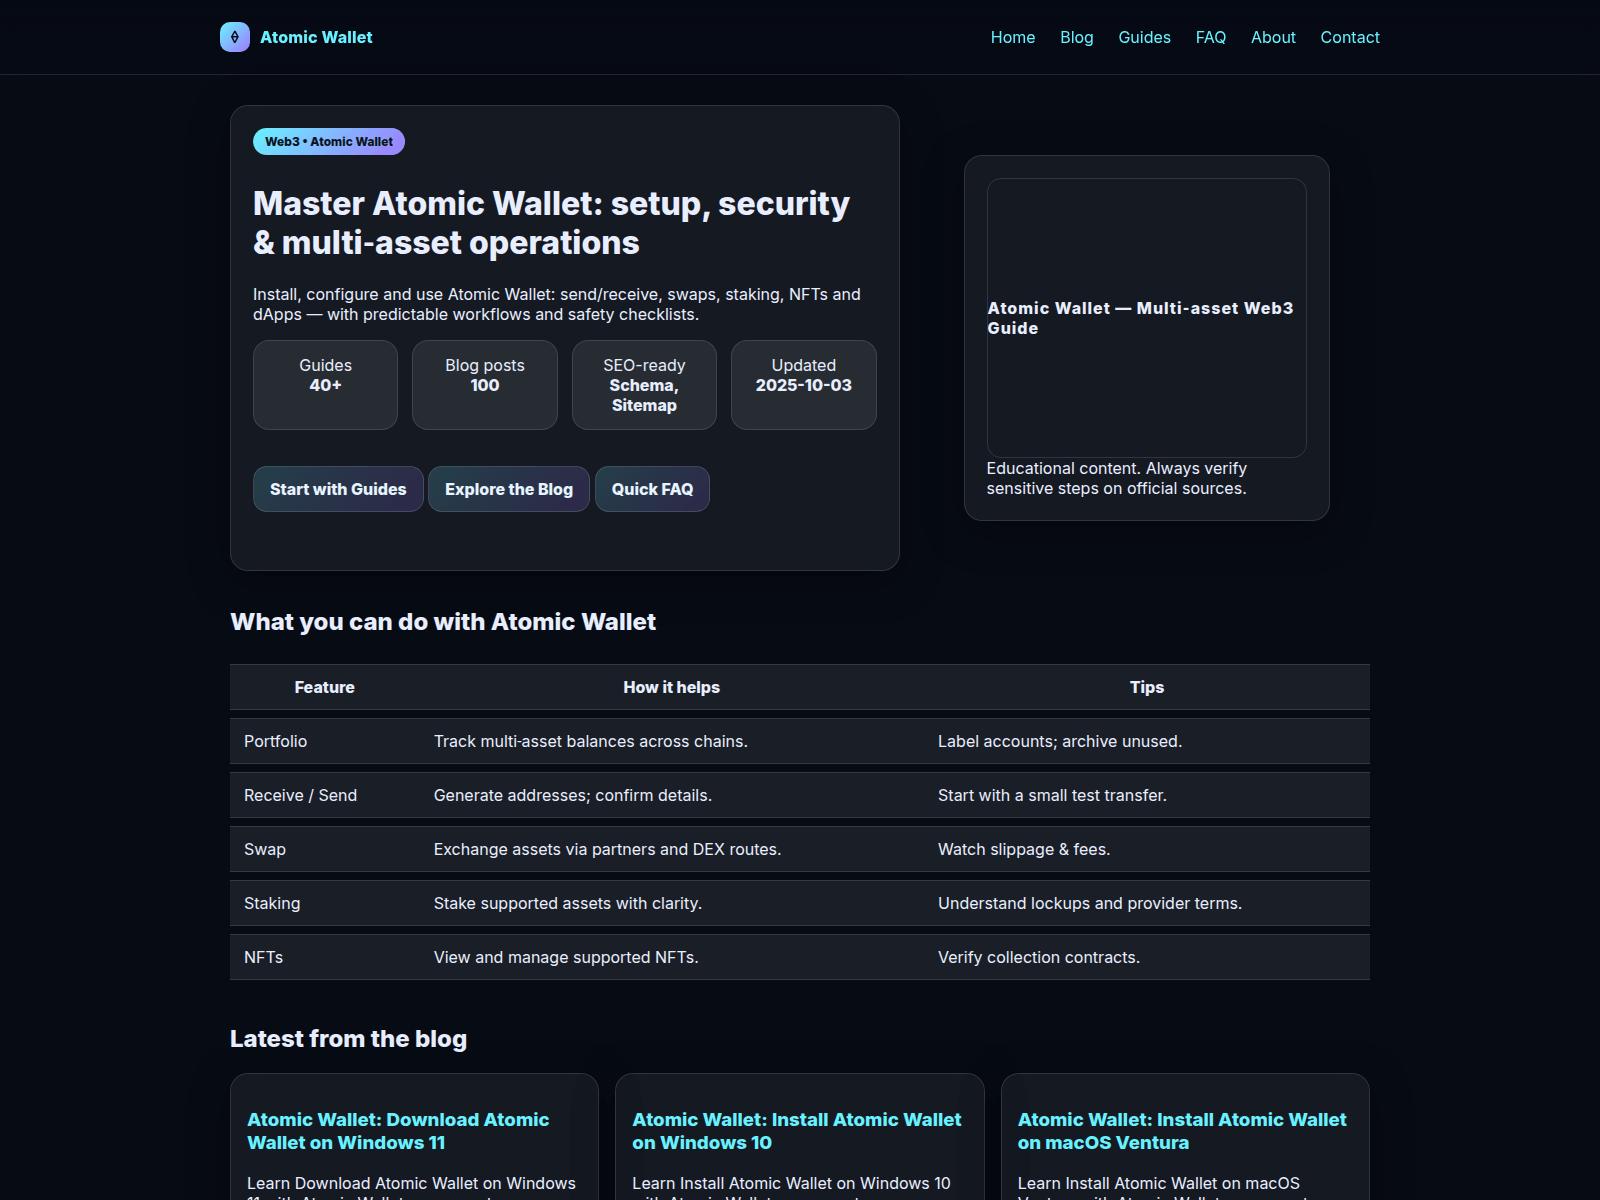Click 'Watch slippage & fees.' tip
This screenshot has width=1600, height=1200.
(1147, 849)
